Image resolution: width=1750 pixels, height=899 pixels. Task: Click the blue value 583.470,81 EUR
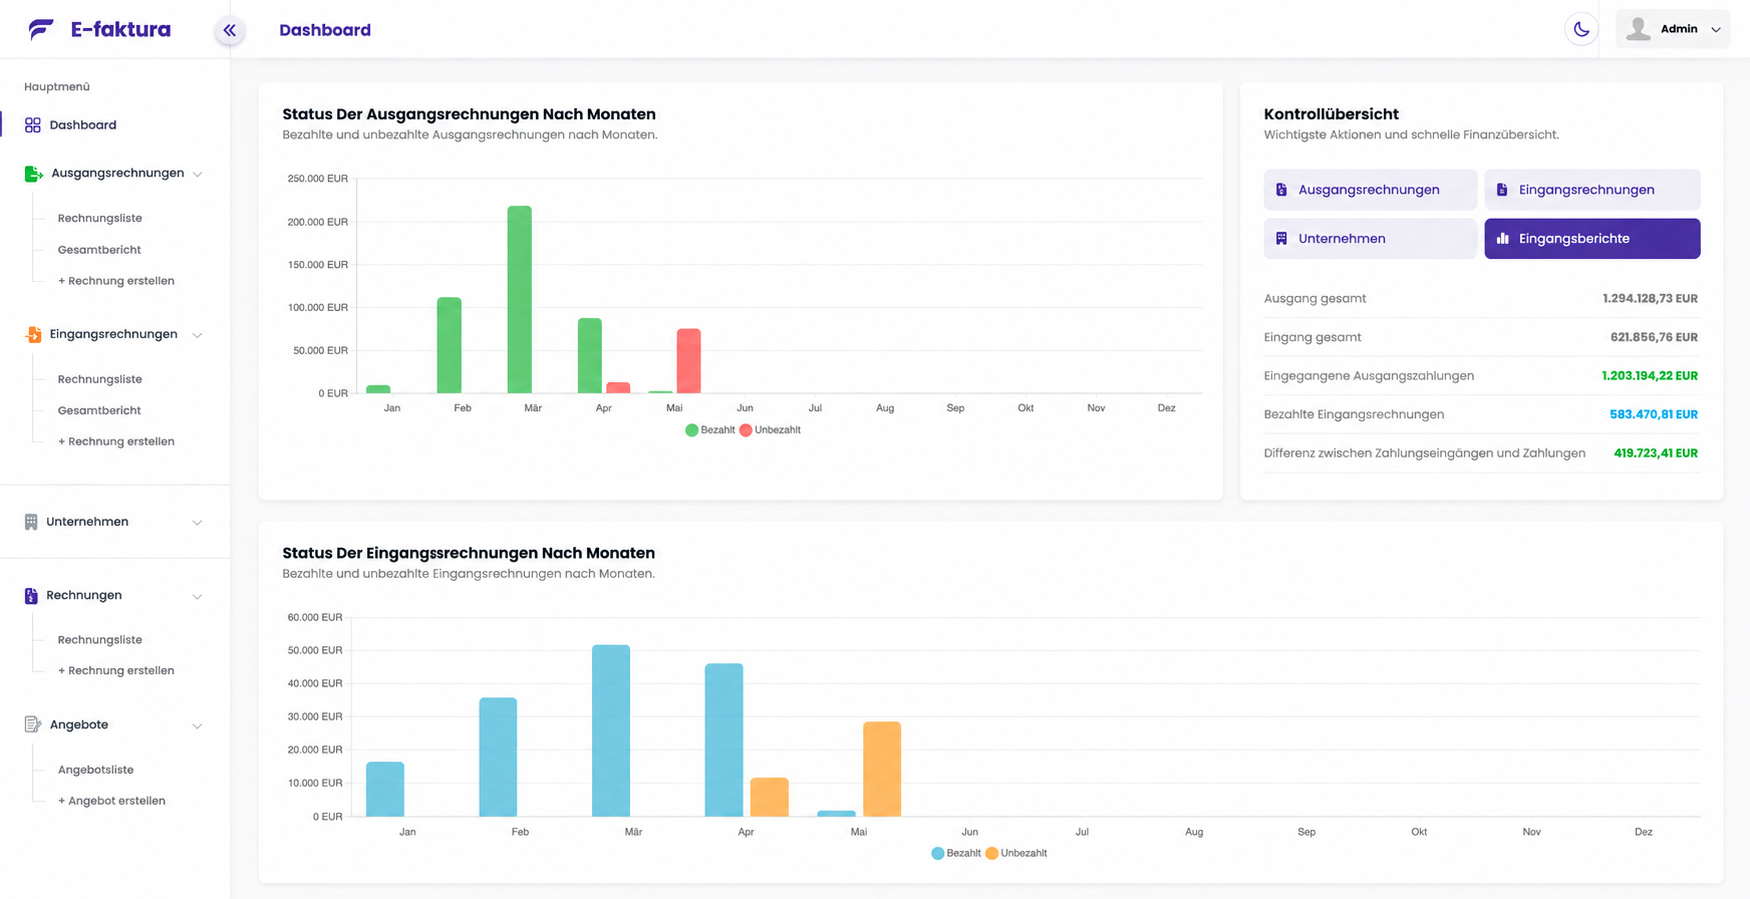pos(1654,414)
